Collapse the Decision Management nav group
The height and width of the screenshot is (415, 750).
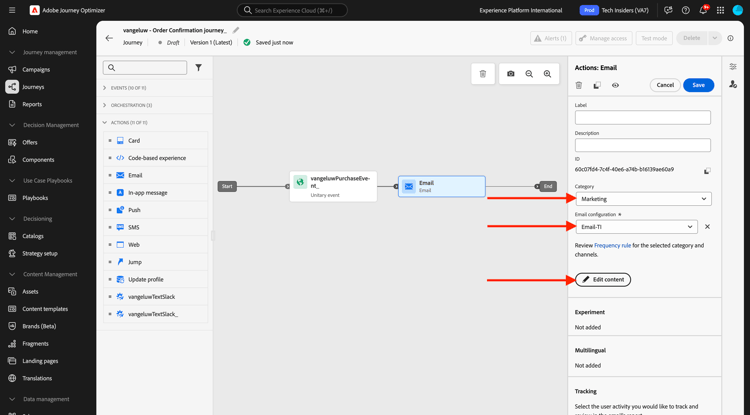(x=12, y=125)
